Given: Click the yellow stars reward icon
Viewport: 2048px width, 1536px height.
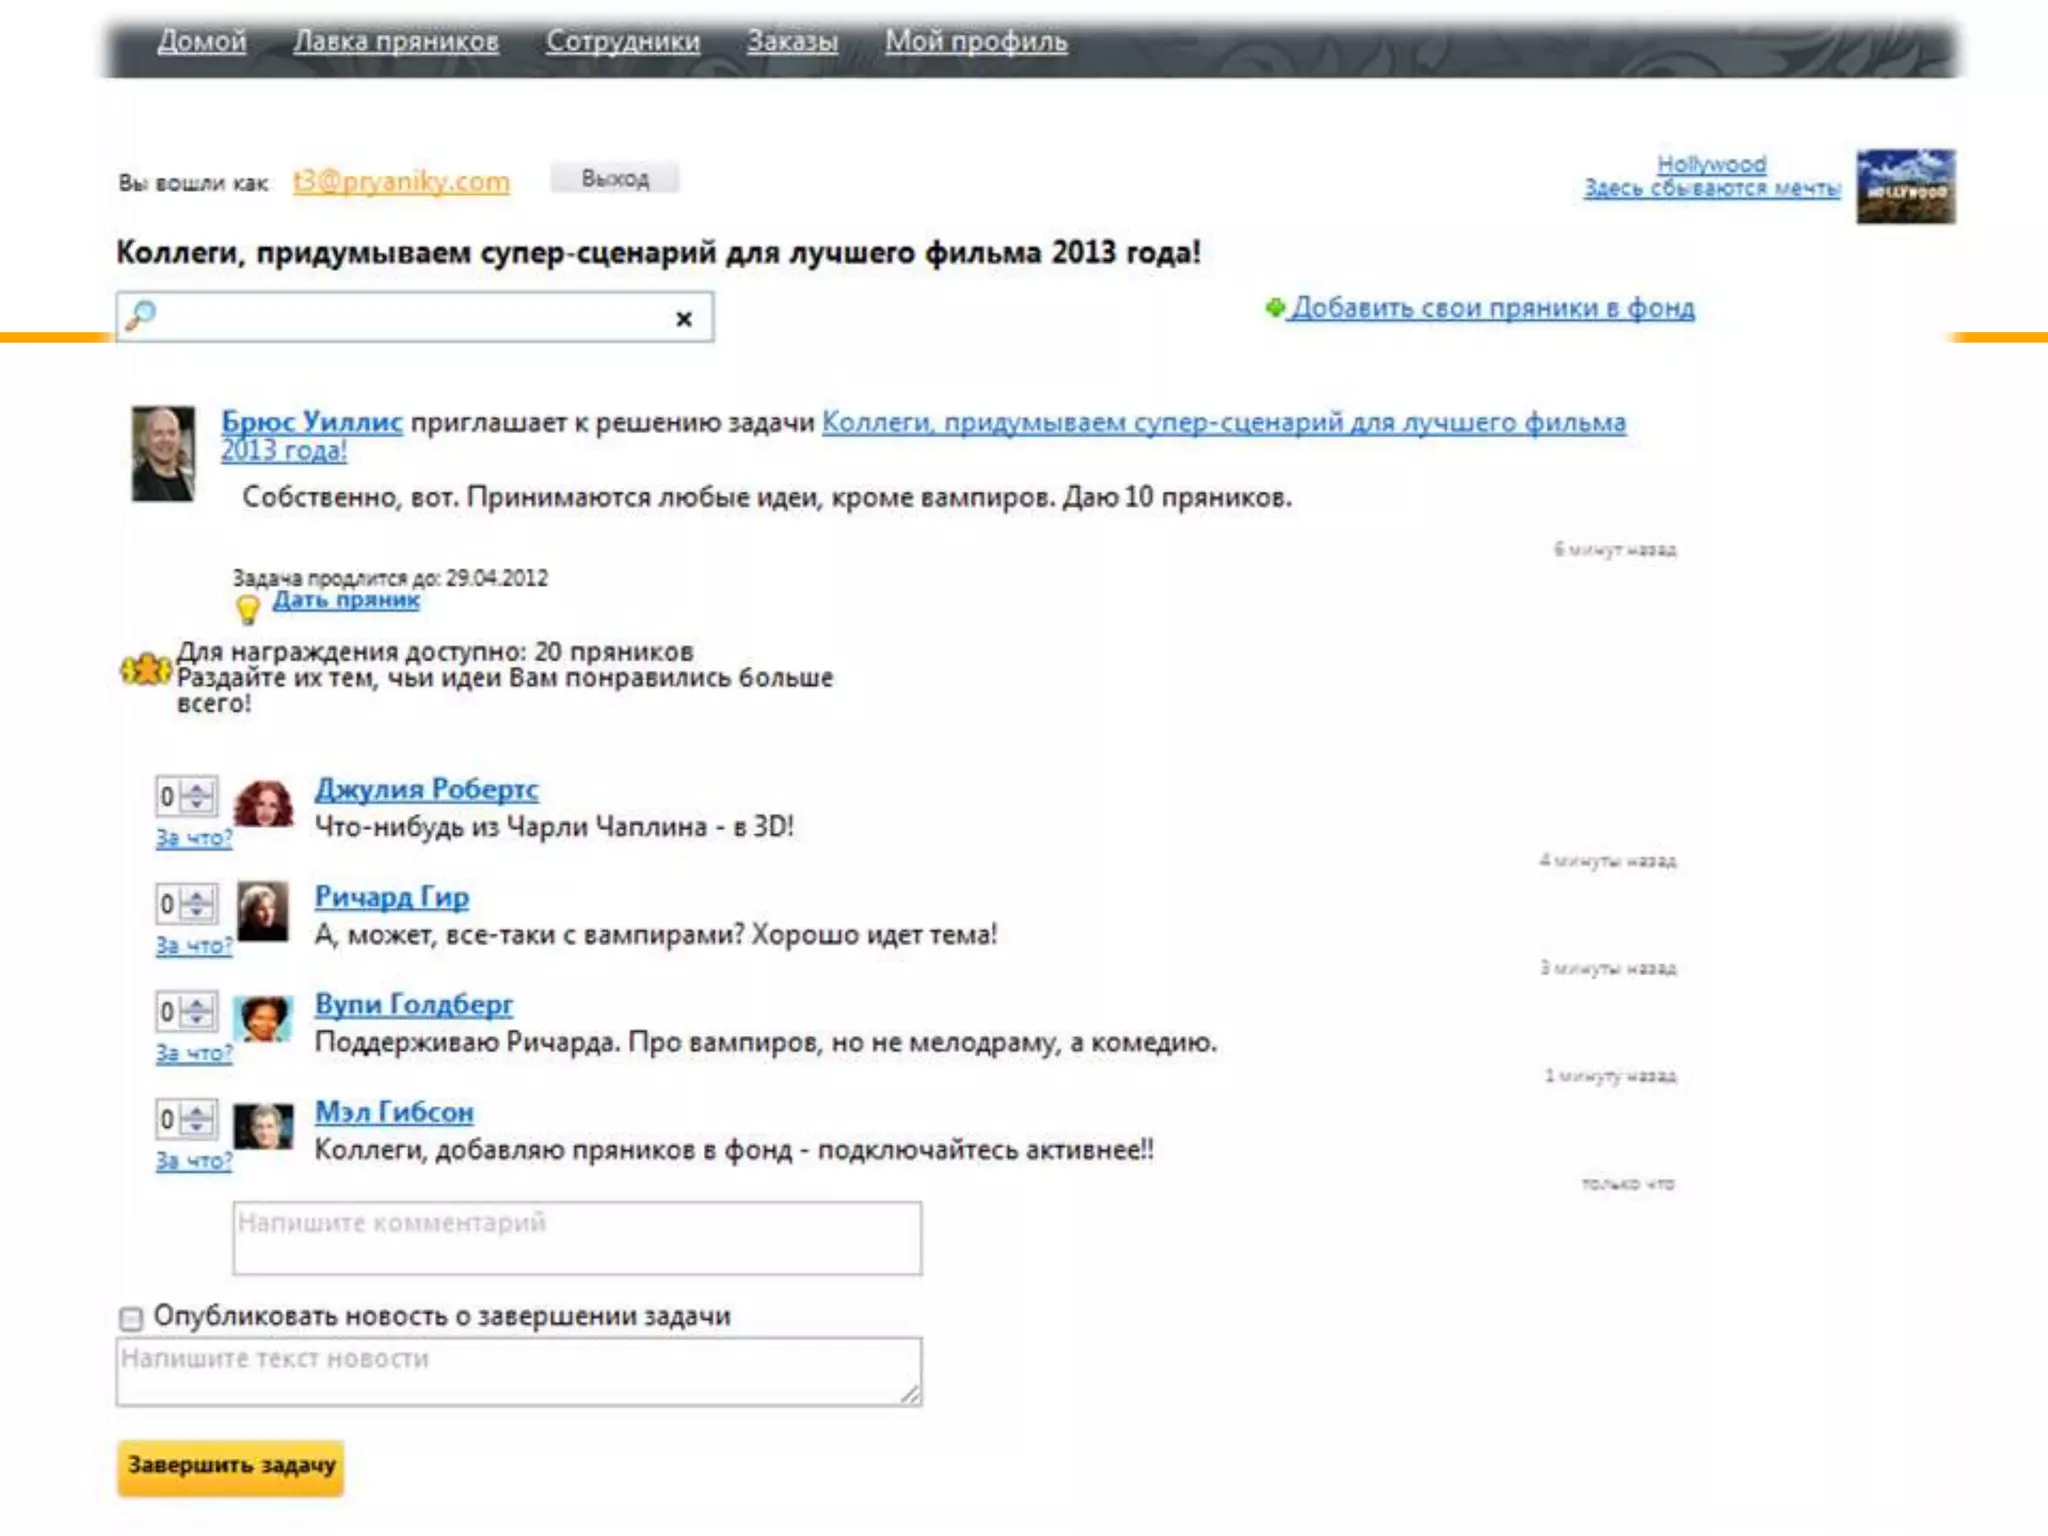Looking at the screenshot, I should point(146,669).
